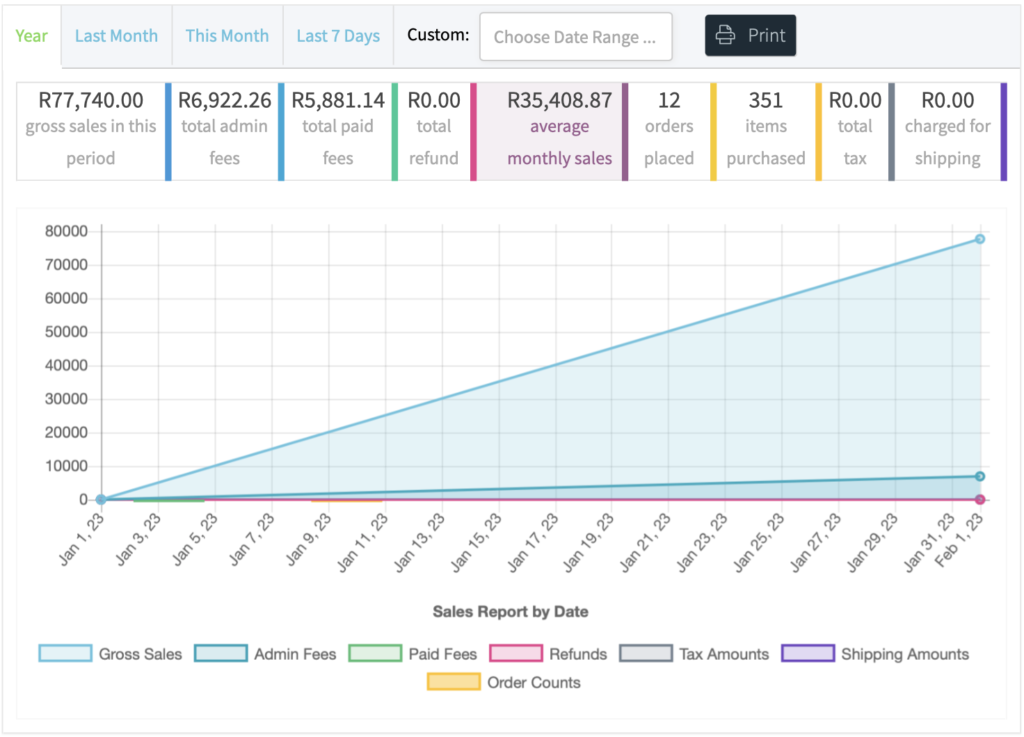Toggle Order Counts legend swatch
1024x737 pixels.
point(454,682)
